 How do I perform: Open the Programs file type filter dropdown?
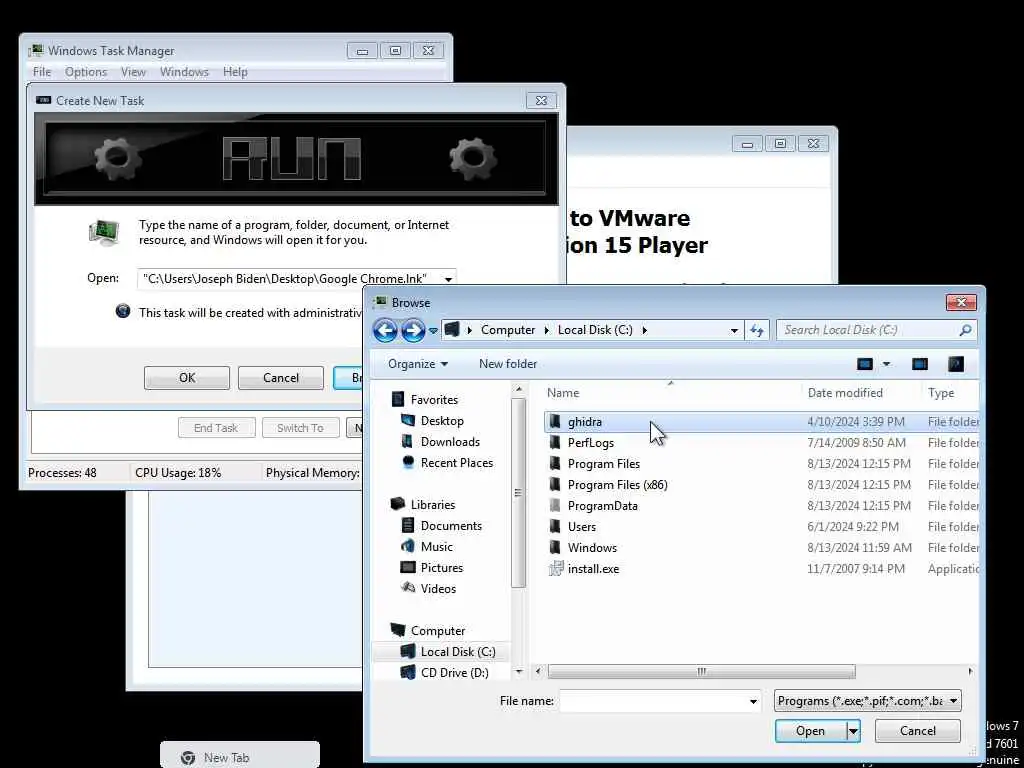point(867,701)
